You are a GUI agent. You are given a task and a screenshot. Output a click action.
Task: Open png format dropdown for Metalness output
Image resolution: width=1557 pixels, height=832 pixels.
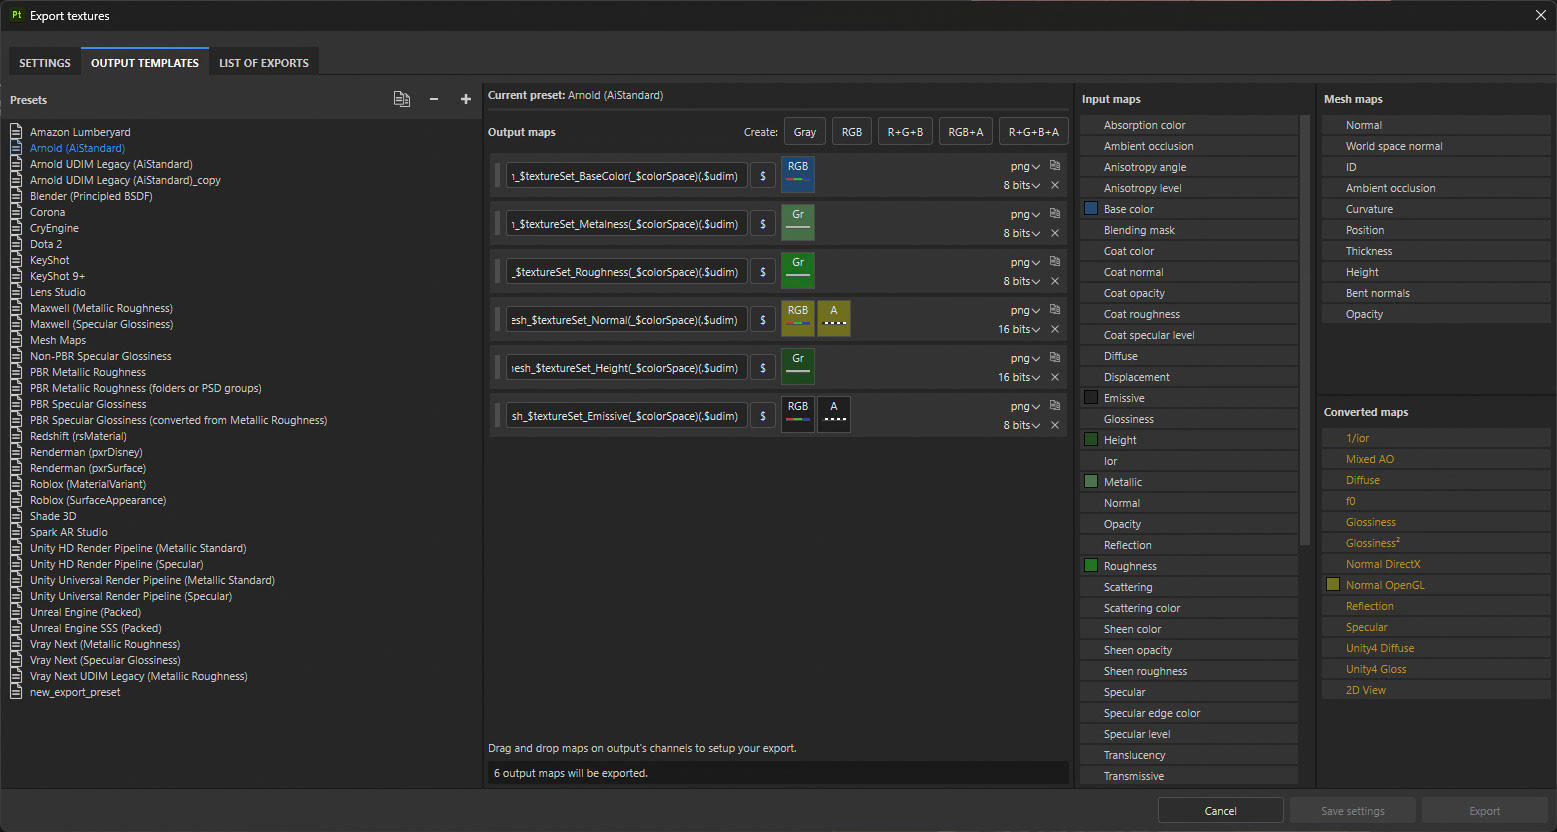point(1025,214)
